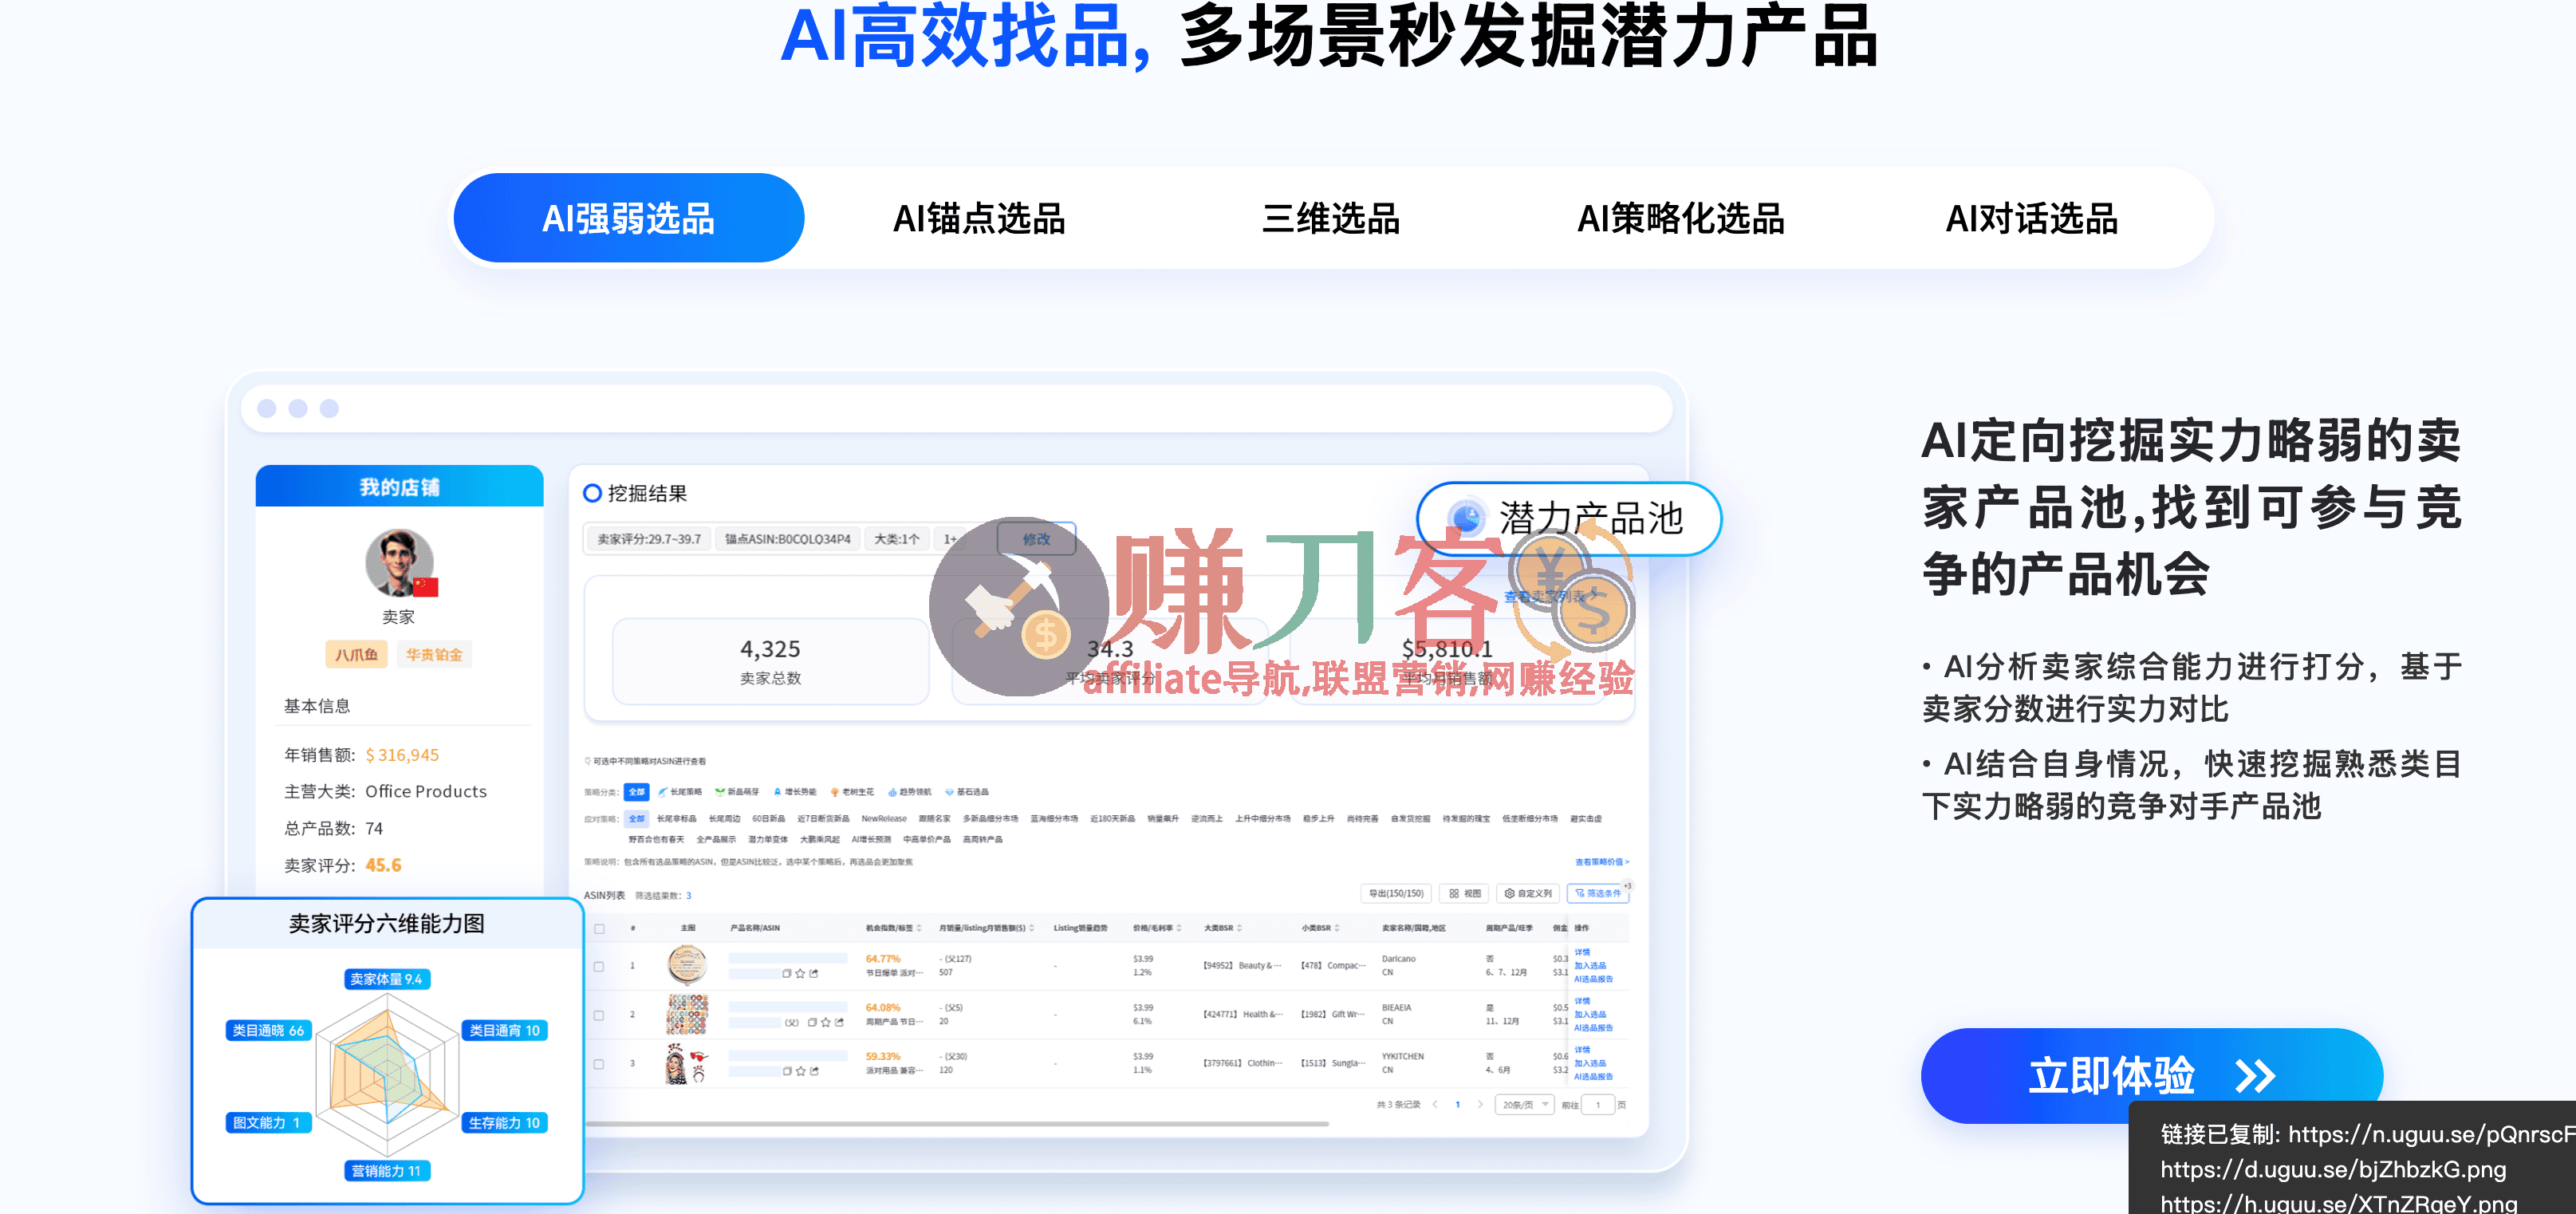Star the product in row 3

[x=800, y=1071]
